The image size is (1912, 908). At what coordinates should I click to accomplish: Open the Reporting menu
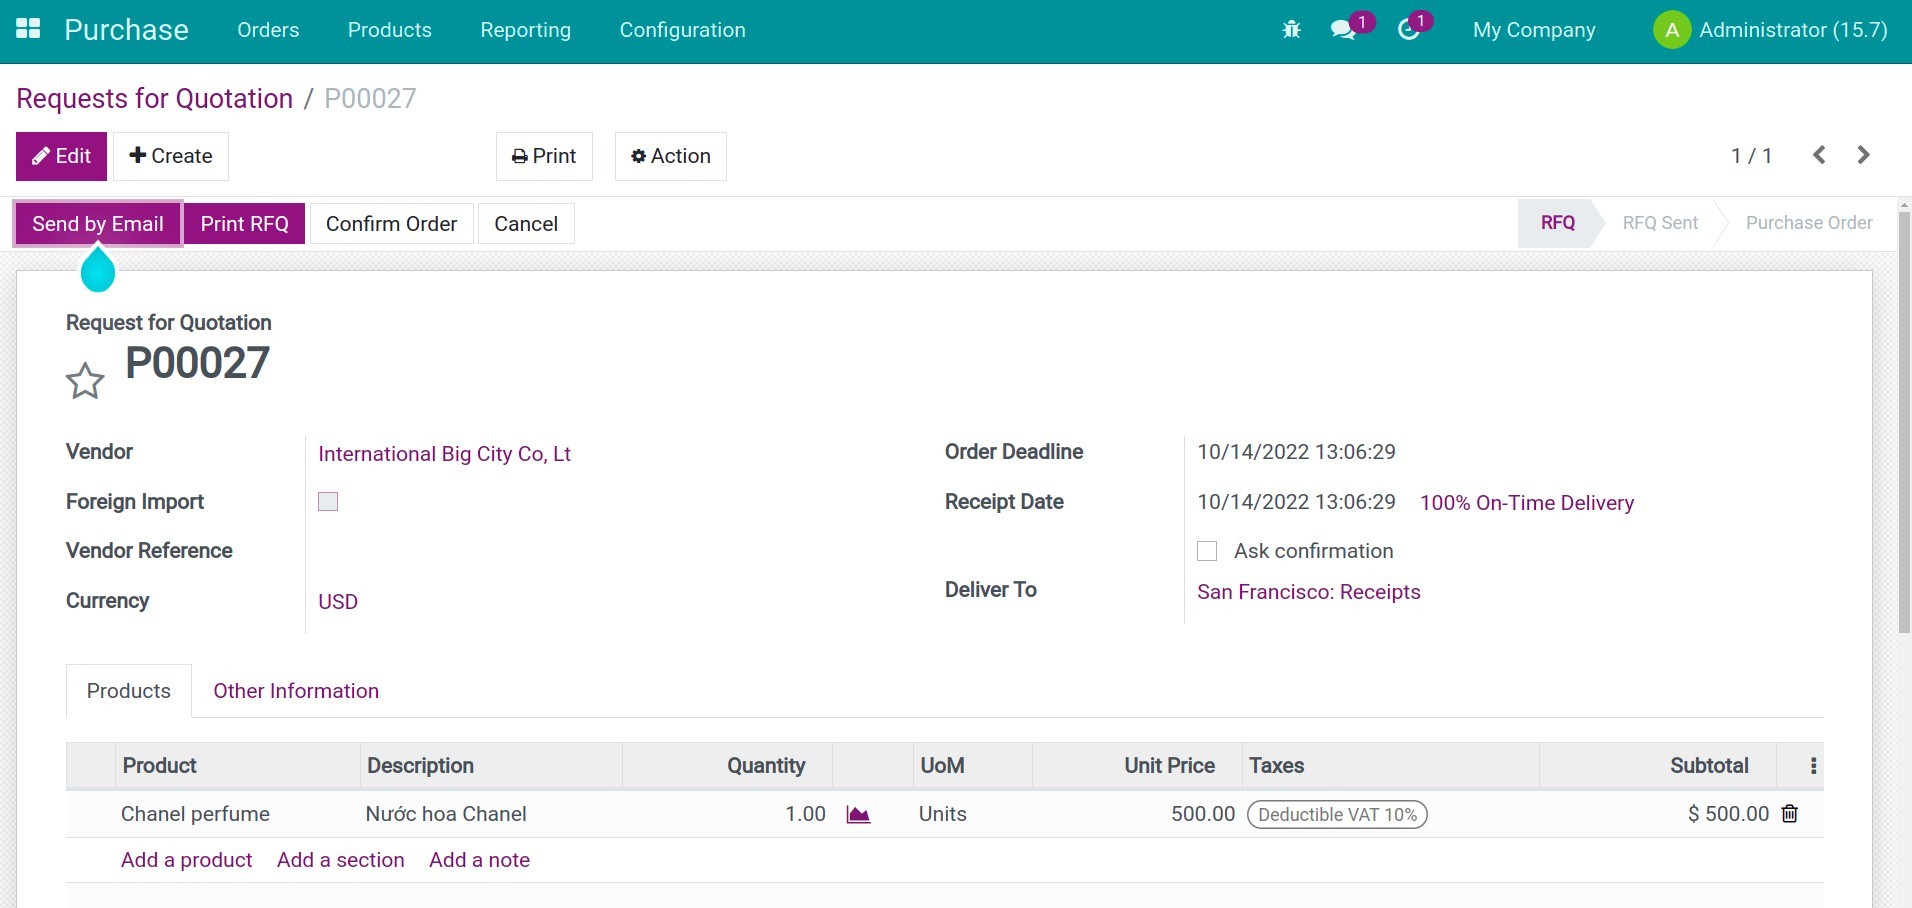click(526, 30)
